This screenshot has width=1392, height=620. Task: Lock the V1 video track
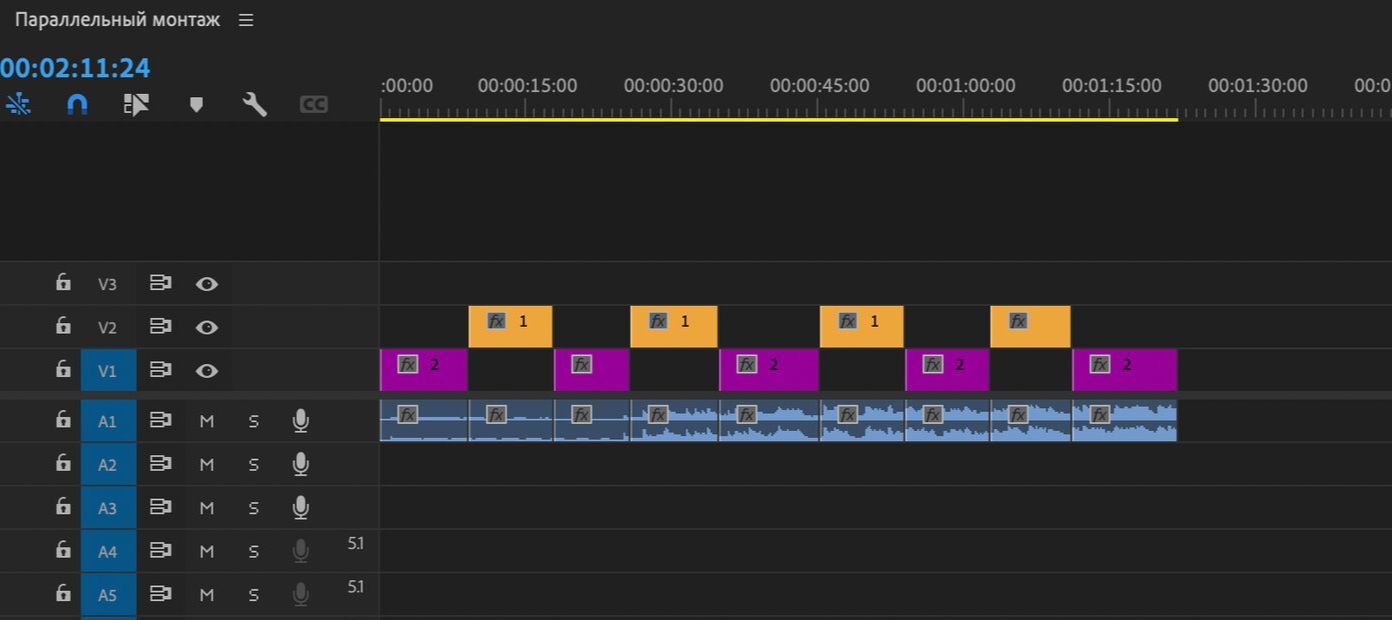point(63,369)
